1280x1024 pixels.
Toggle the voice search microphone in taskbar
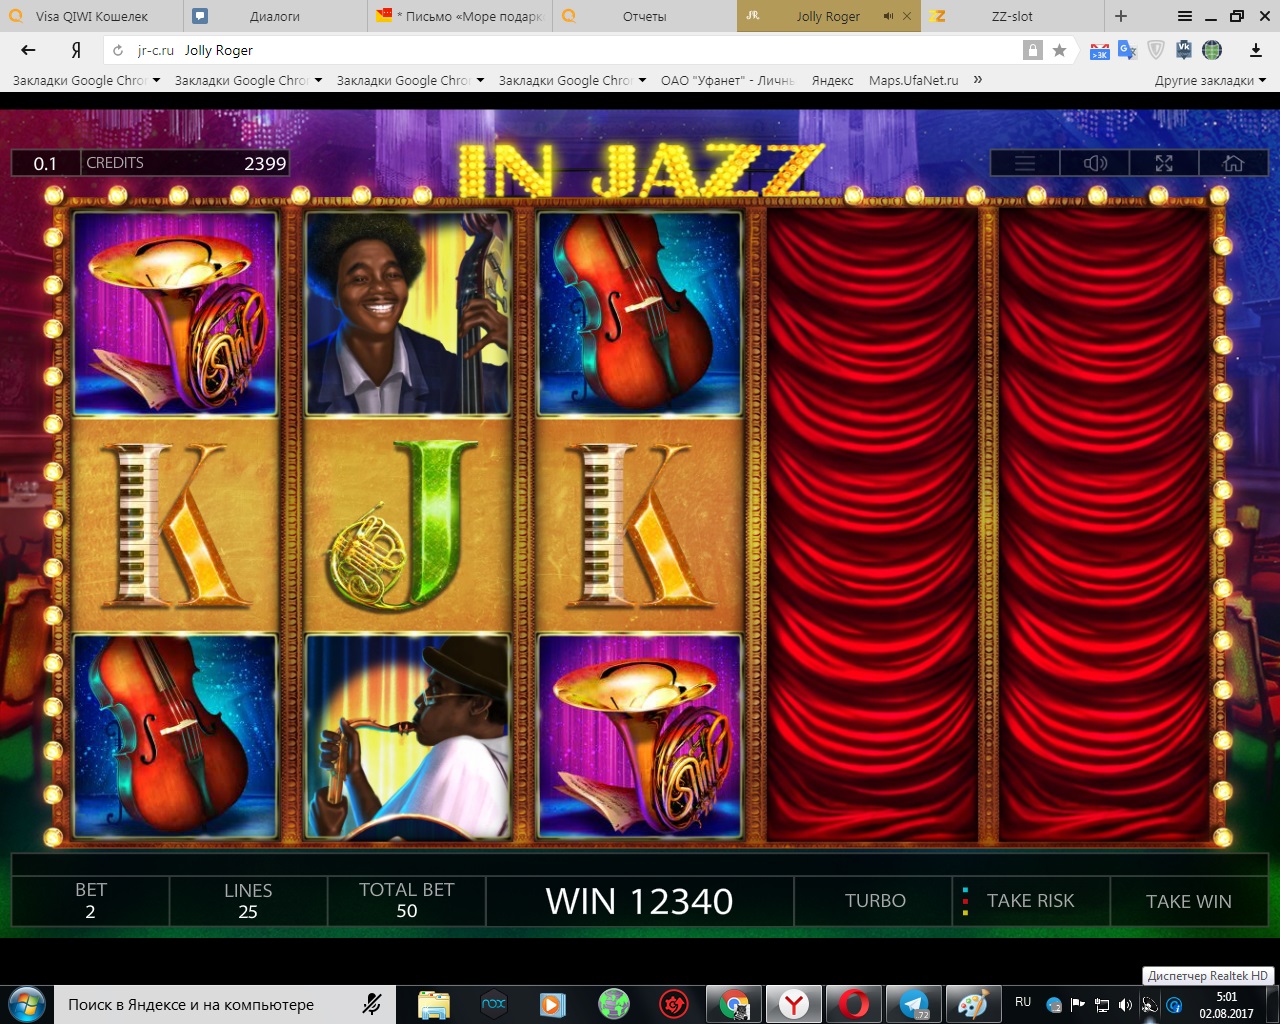tap(372, 1004)
